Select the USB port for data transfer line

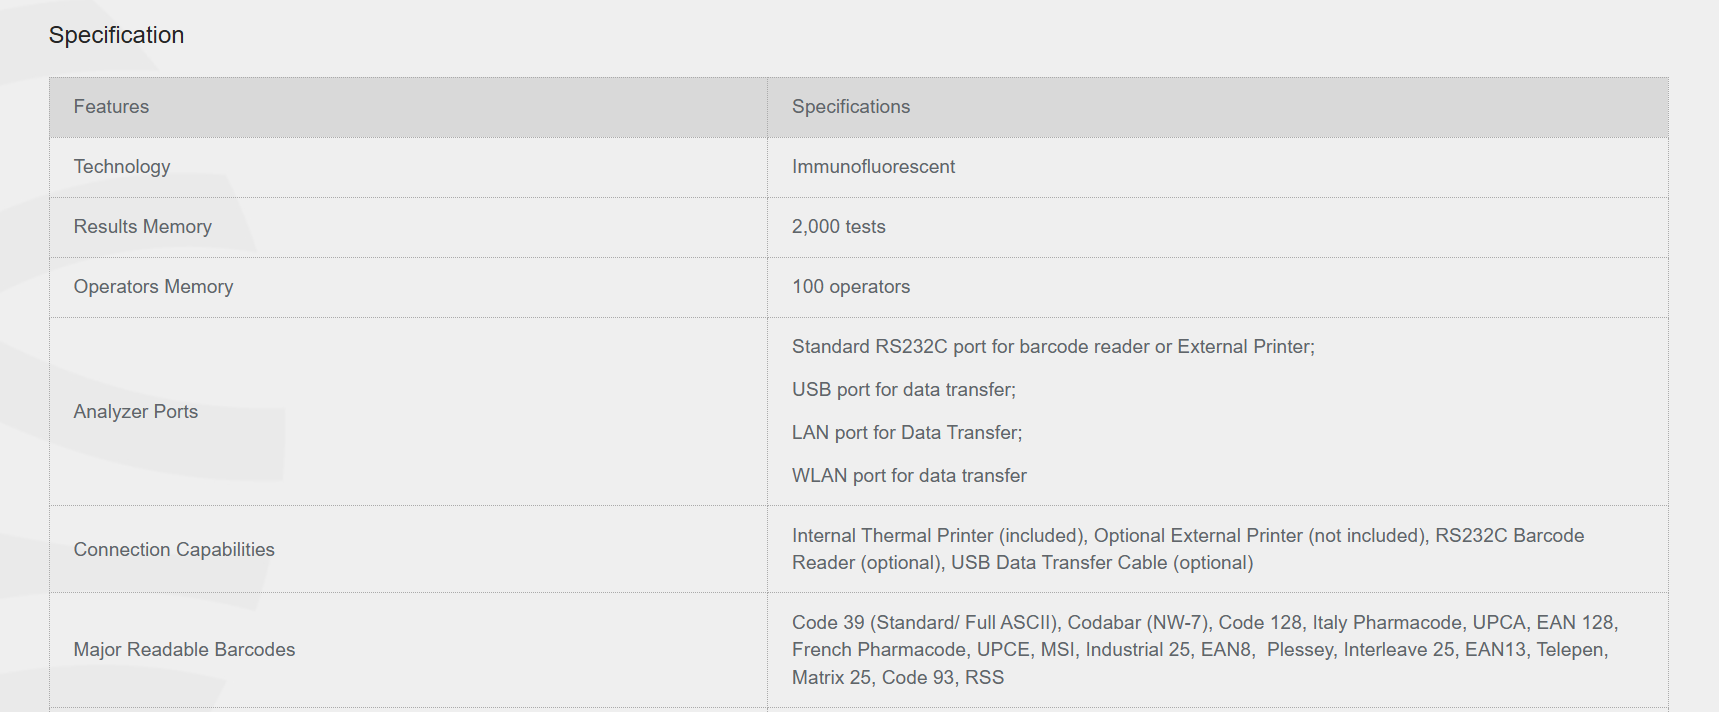[903, 390]
